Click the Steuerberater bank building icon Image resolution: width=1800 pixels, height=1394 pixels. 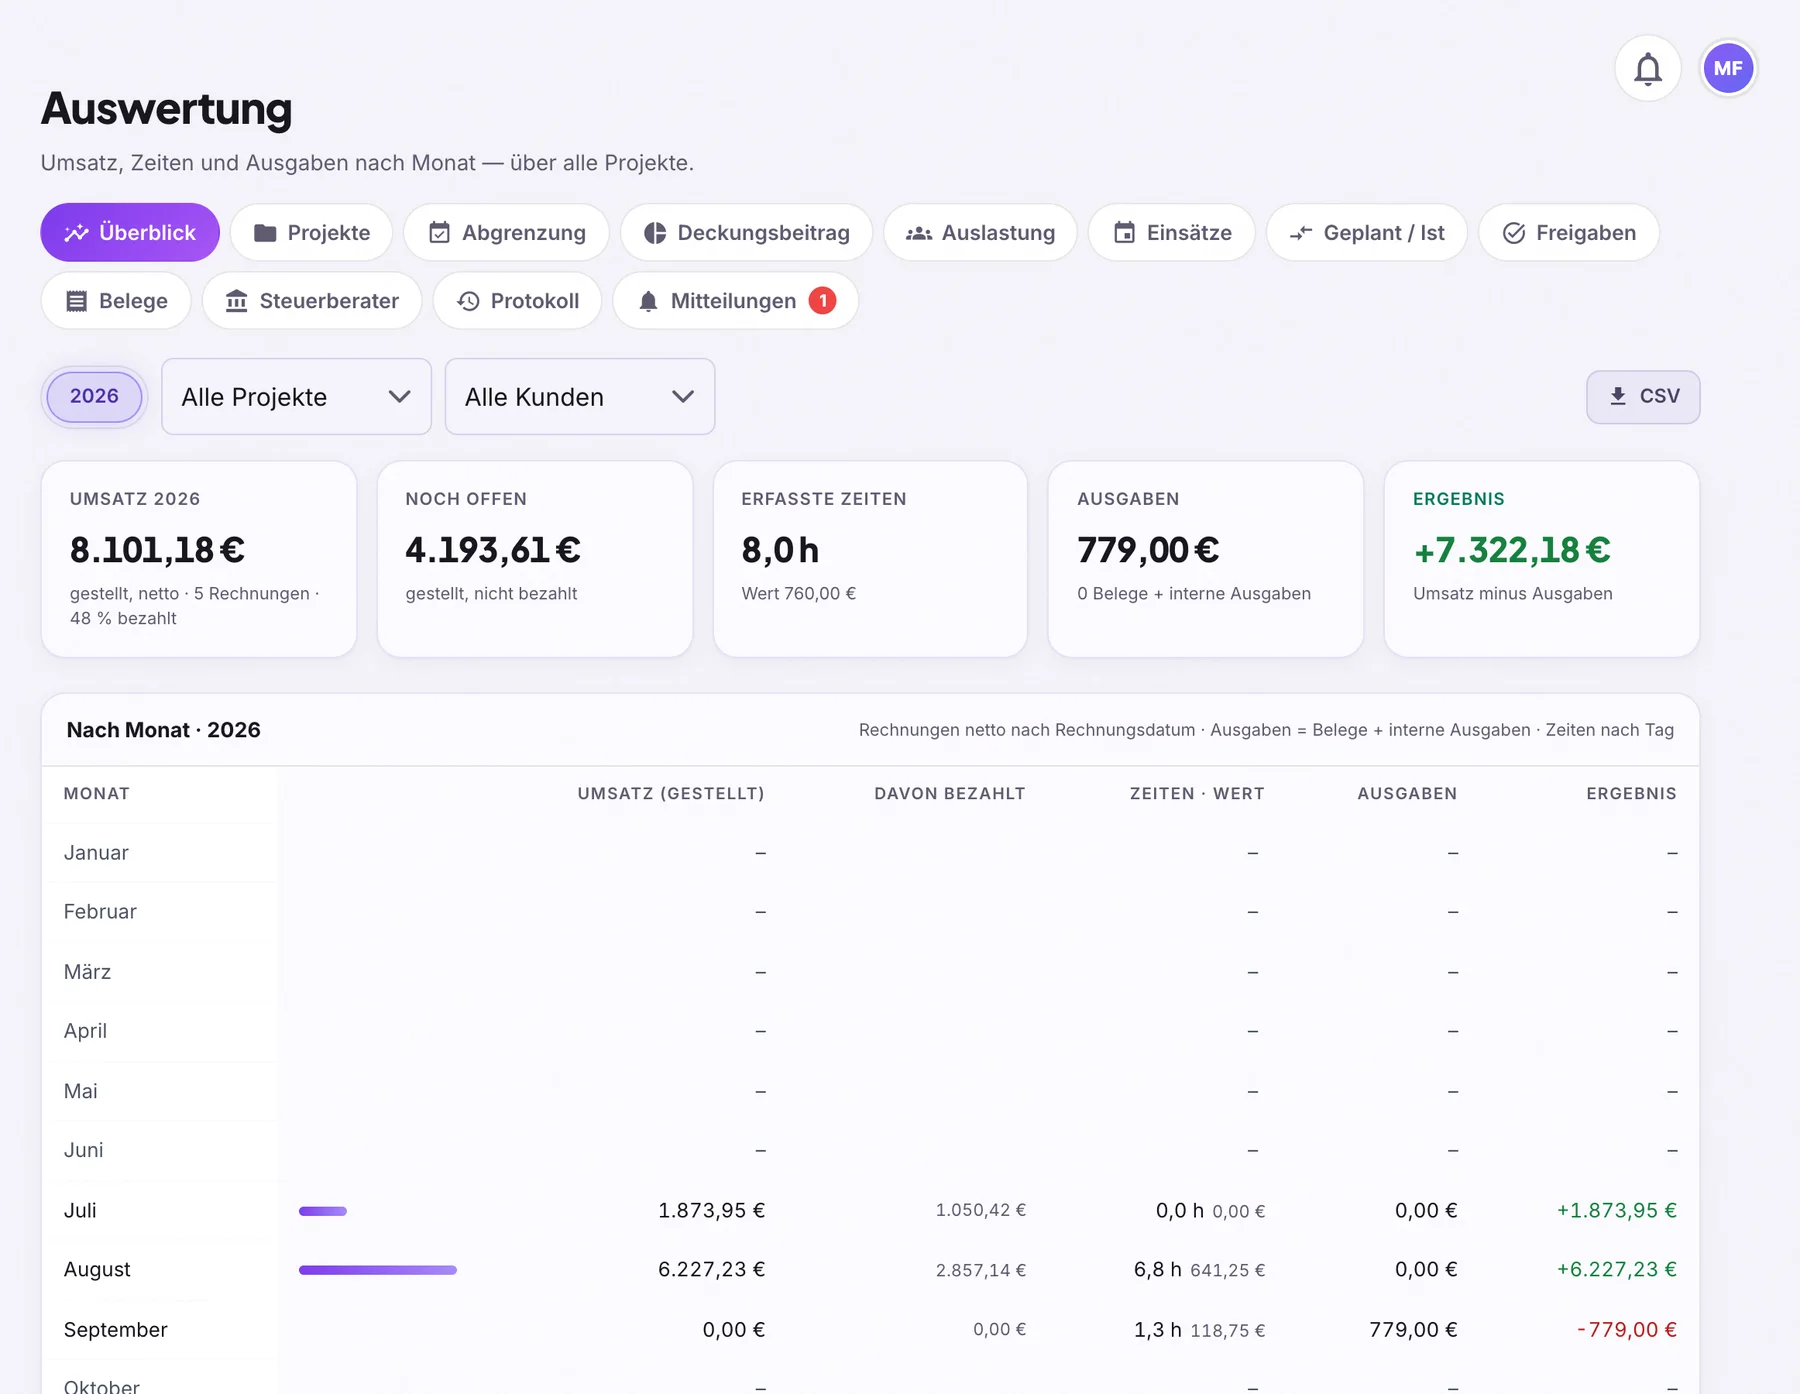point(237,301)
